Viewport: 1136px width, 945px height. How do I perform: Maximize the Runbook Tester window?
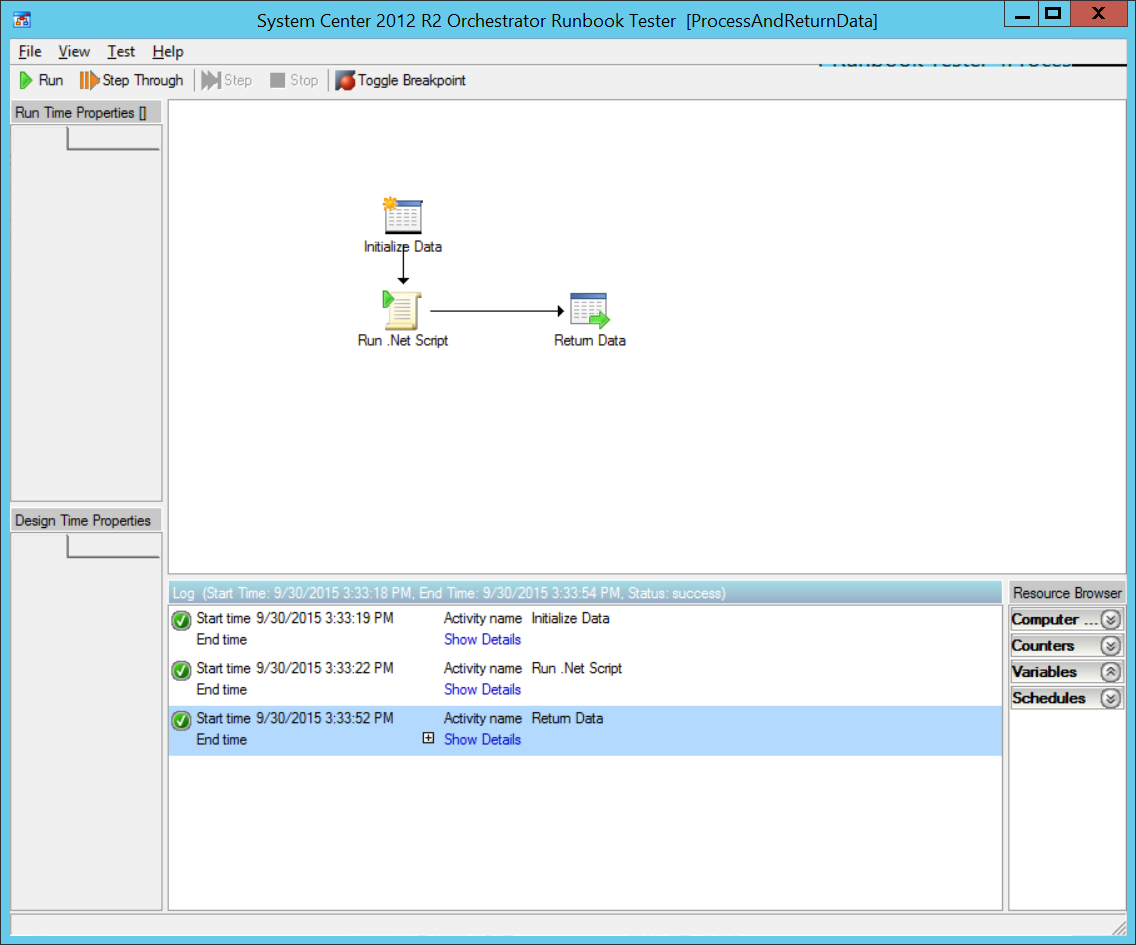pos(1053,14)
